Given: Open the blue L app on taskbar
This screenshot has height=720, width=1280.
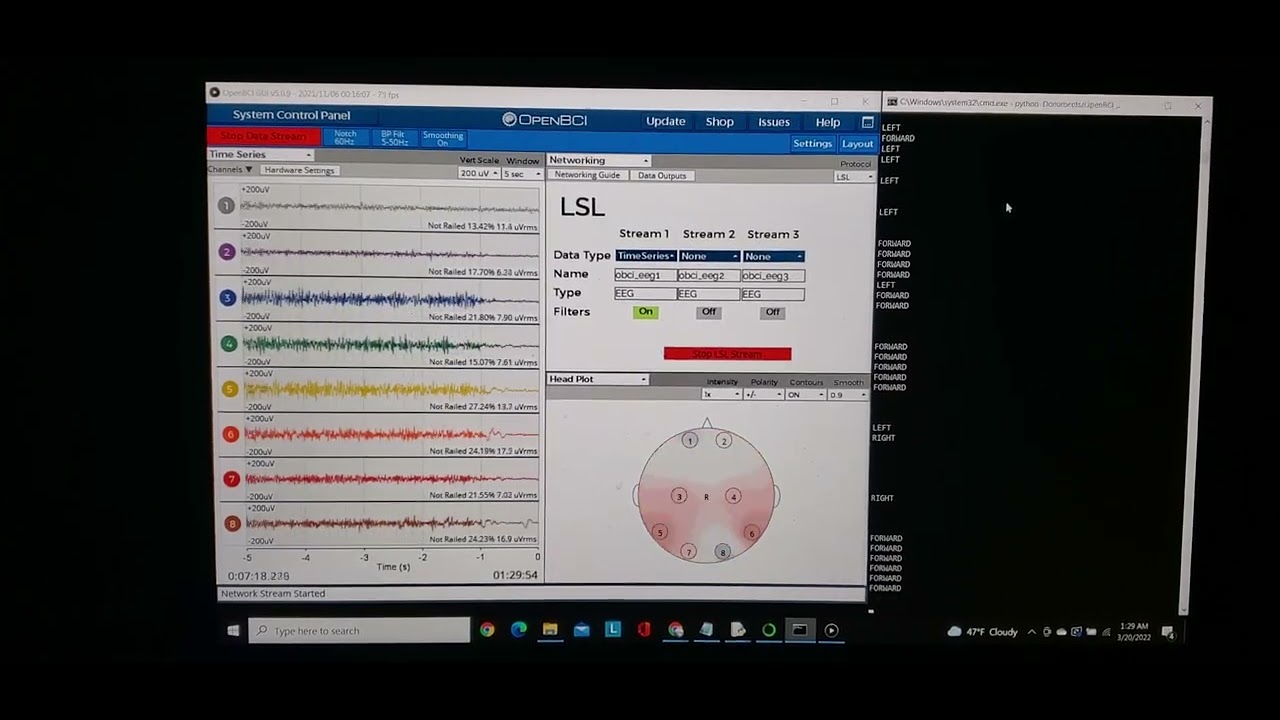Looking at the screenshot, I should pos(613,629).
